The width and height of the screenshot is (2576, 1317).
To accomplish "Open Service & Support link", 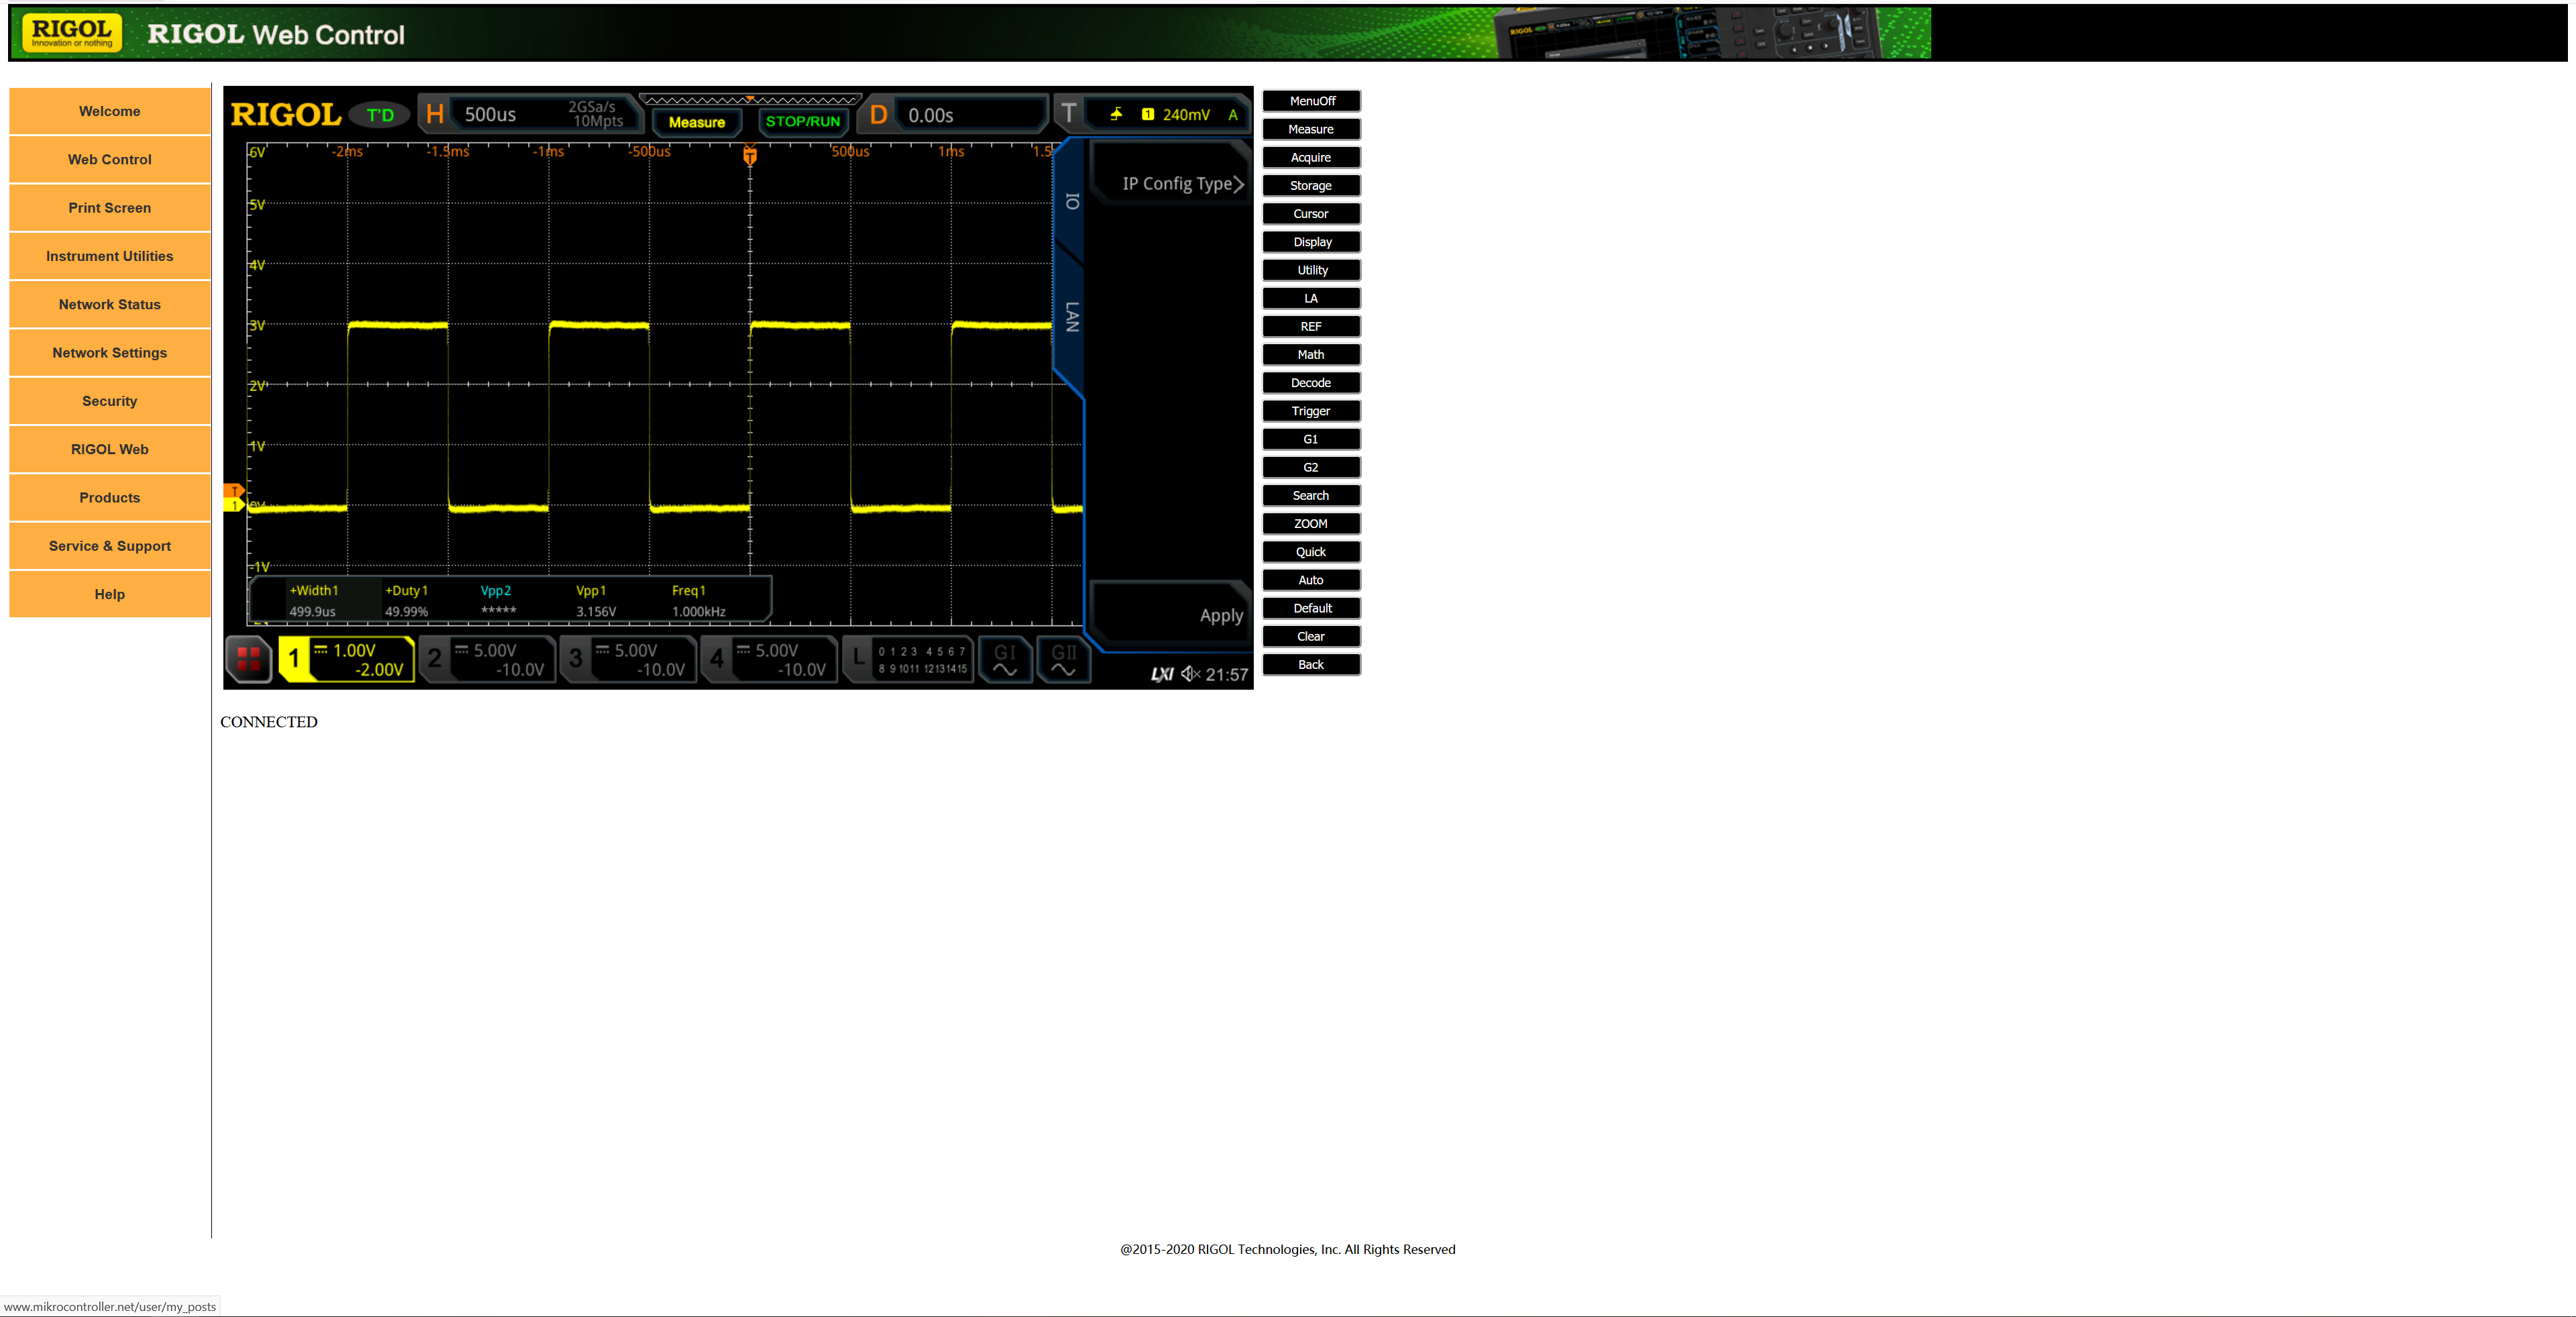I will click(x=110, y=546).
